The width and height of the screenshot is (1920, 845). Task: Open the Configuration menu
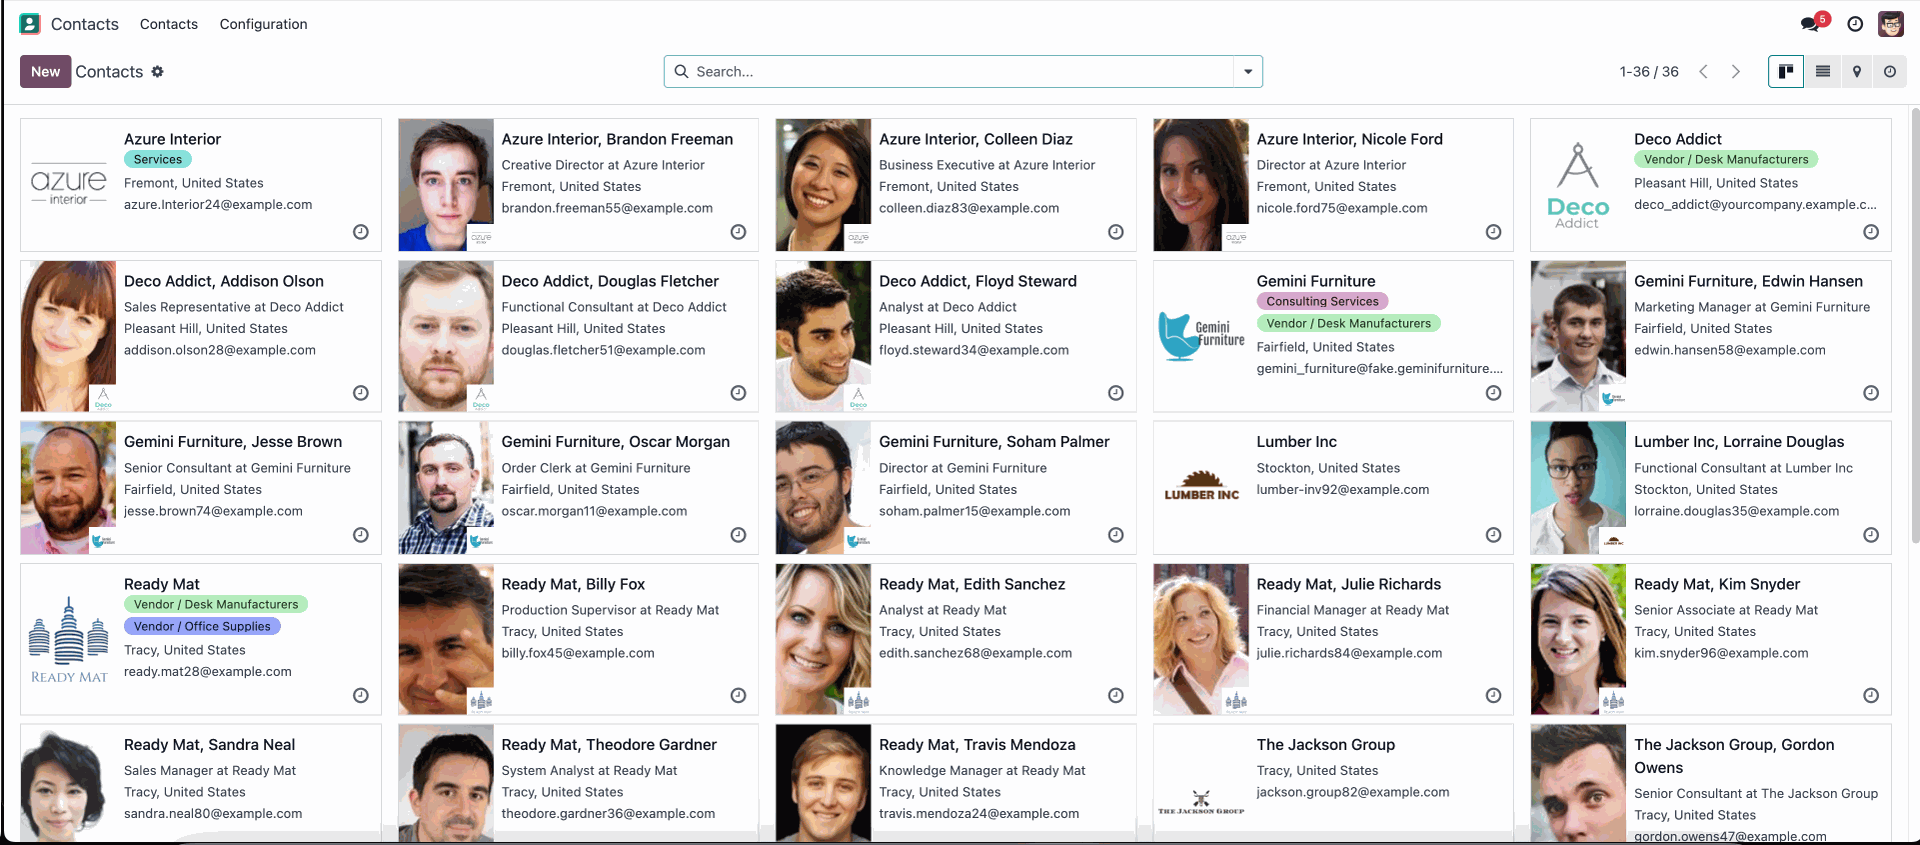click(x=264, y=24)
